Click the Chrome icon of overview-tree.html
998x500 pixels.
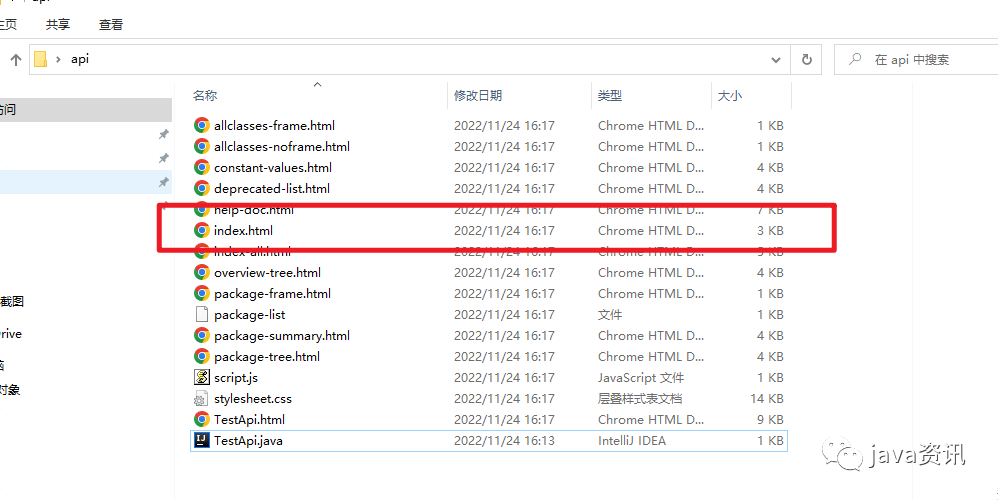202,272
